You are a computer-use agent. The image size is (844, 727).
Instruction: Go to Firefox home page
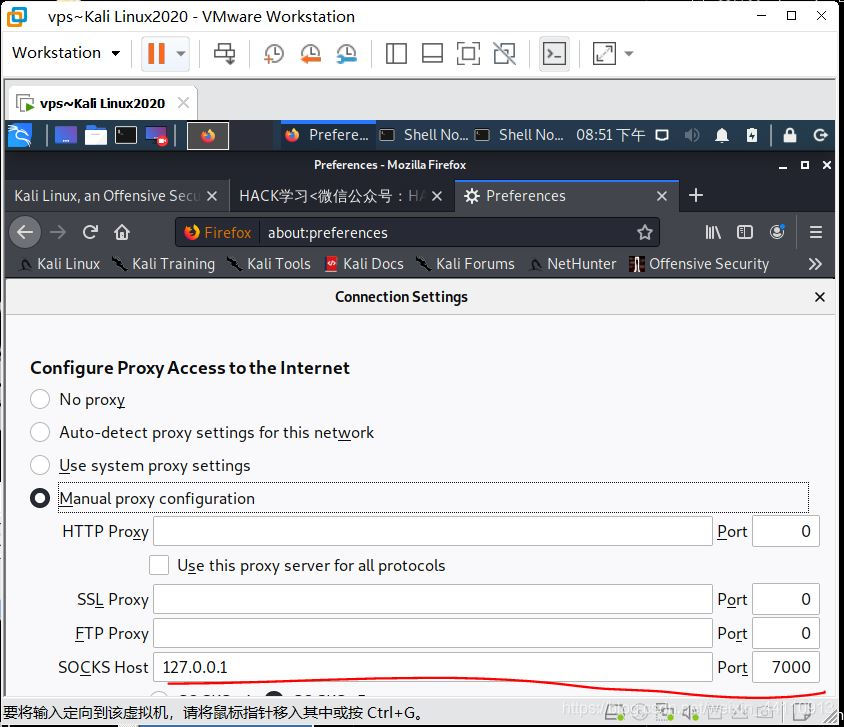point(122,232)
